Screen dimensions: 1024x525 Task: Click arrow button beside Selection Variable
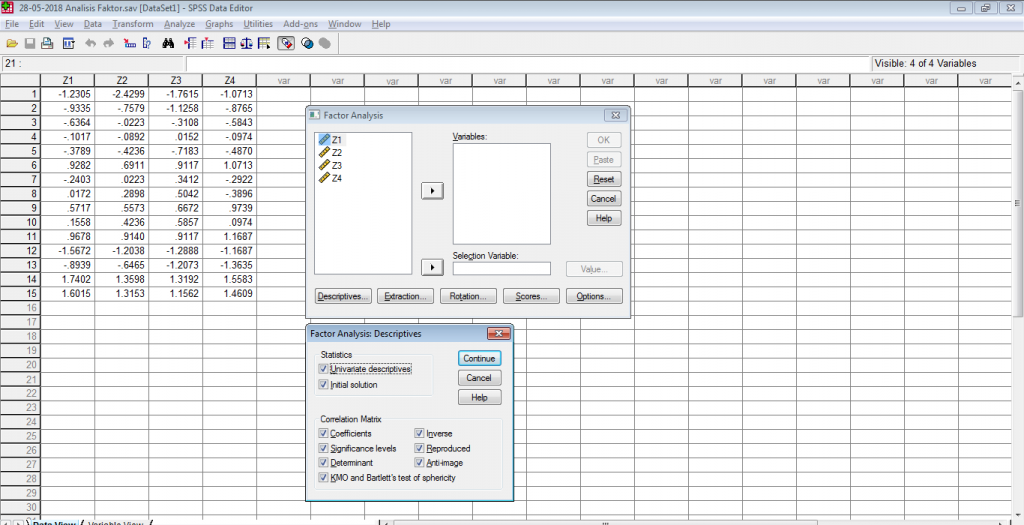pyautogui.click(x=432, y=267)
